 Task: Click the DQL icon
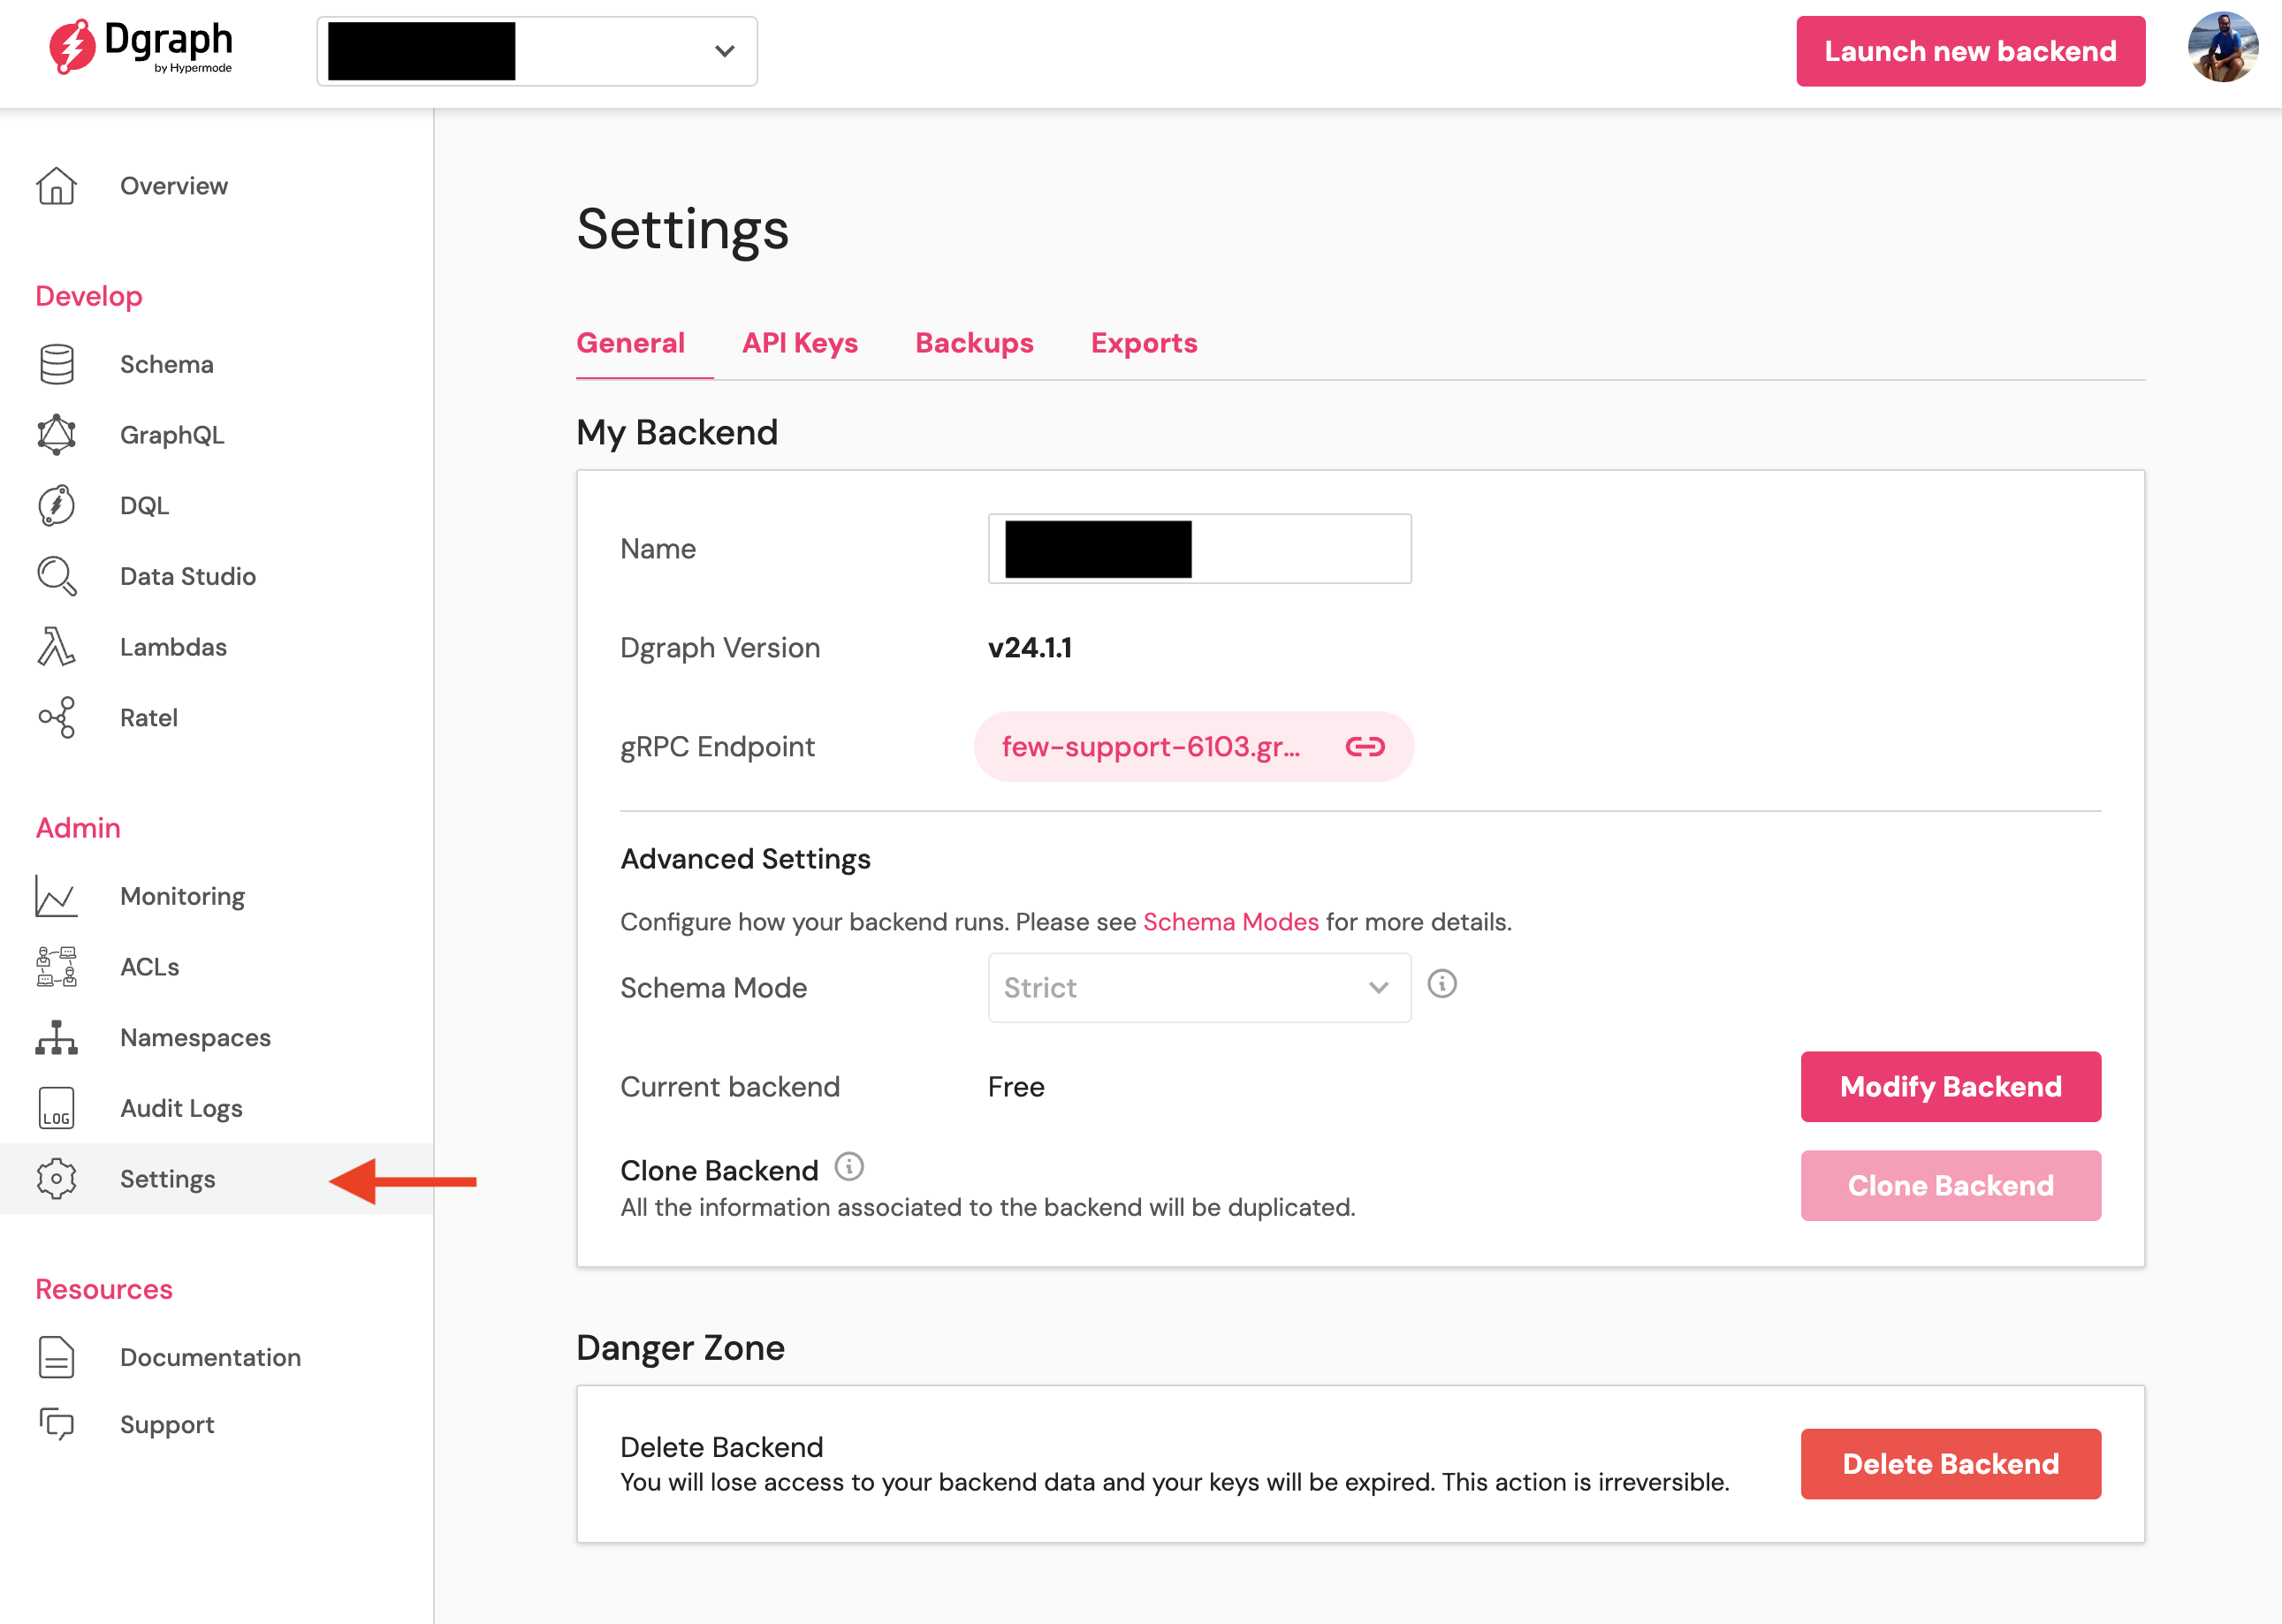pyautogui.click(x=57, y=505)
